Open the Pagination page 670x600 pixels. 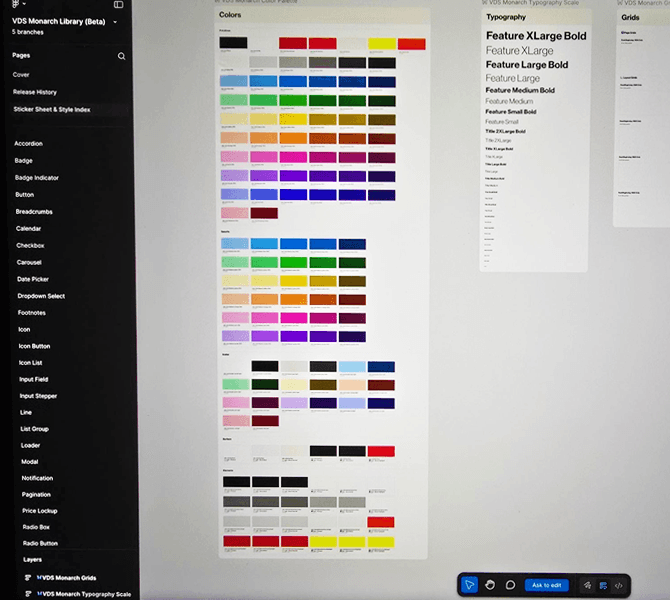coord(36,494)
